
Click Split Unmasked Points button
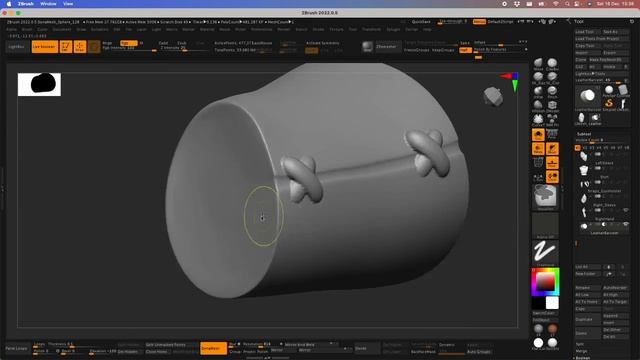171,344
